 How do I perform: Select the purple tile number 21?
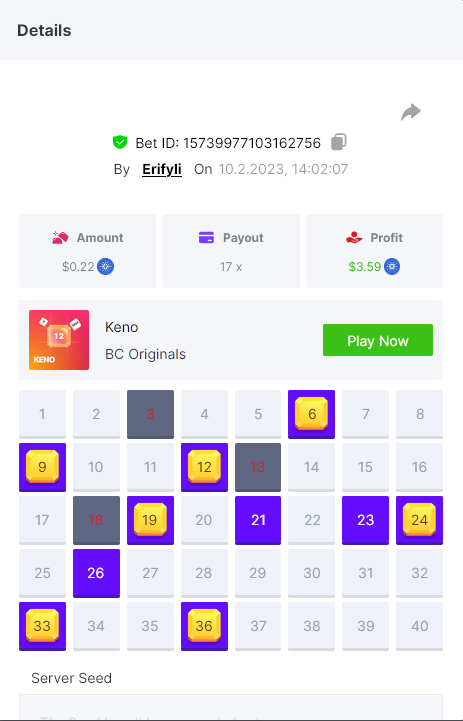coord(258,520)
